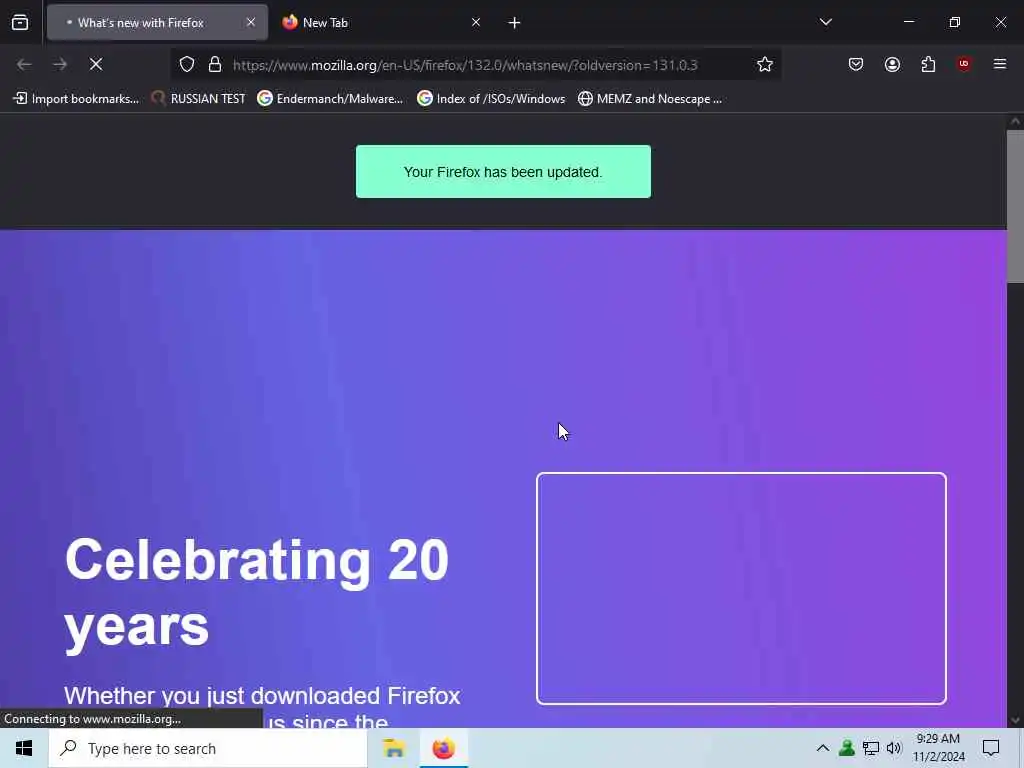This screenshot has height=768, width=1024.
Task: Click Import bookmarks toolbar item
Action: point(76,99)
